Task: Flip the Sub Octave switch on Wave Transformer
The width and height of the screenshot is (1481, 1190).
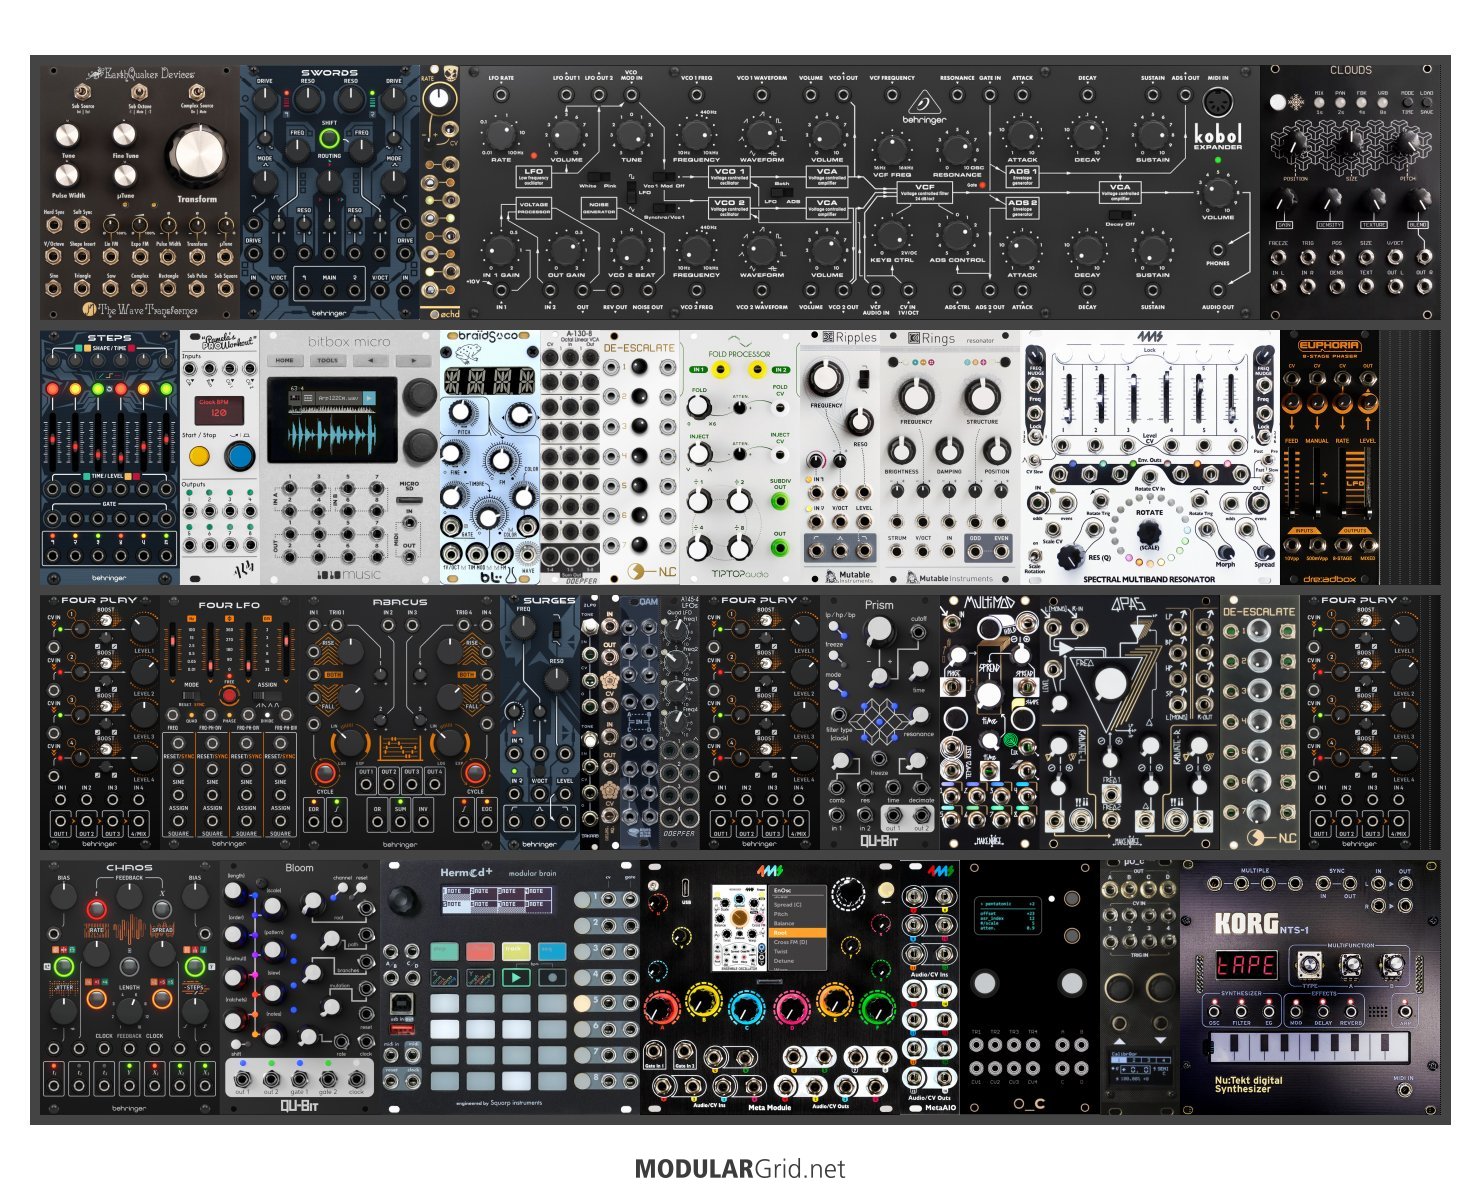Action: [139, 92]
